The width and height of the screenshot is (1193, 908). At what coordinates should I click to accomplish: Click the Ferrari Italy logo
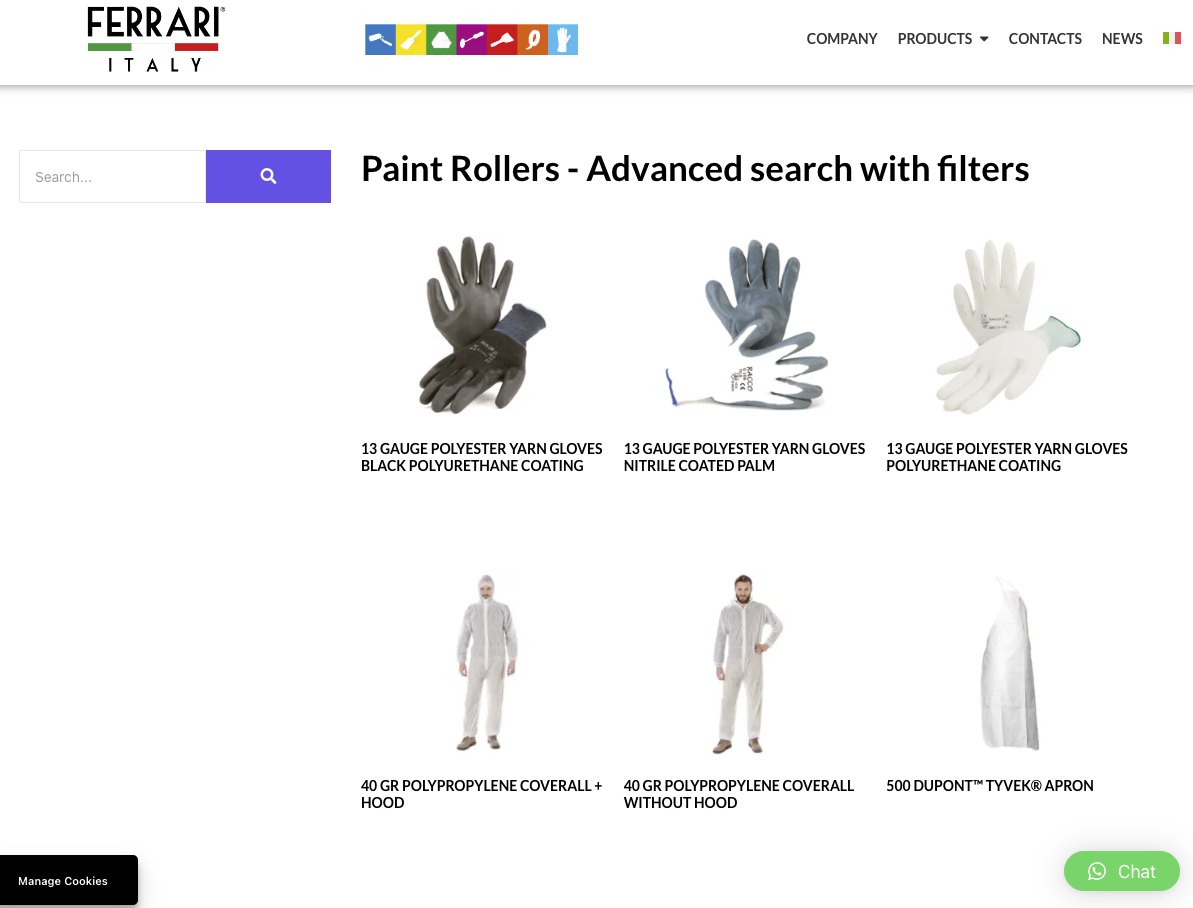tap(155, 40)
